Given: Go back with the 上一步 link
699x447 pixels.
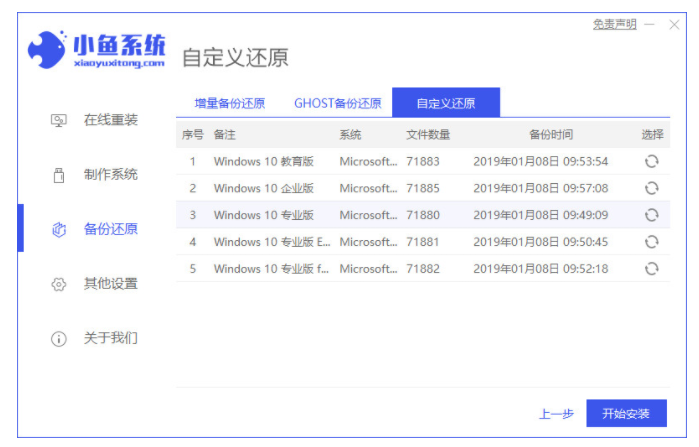Looking at the screenshot, I should coord(556,413).
